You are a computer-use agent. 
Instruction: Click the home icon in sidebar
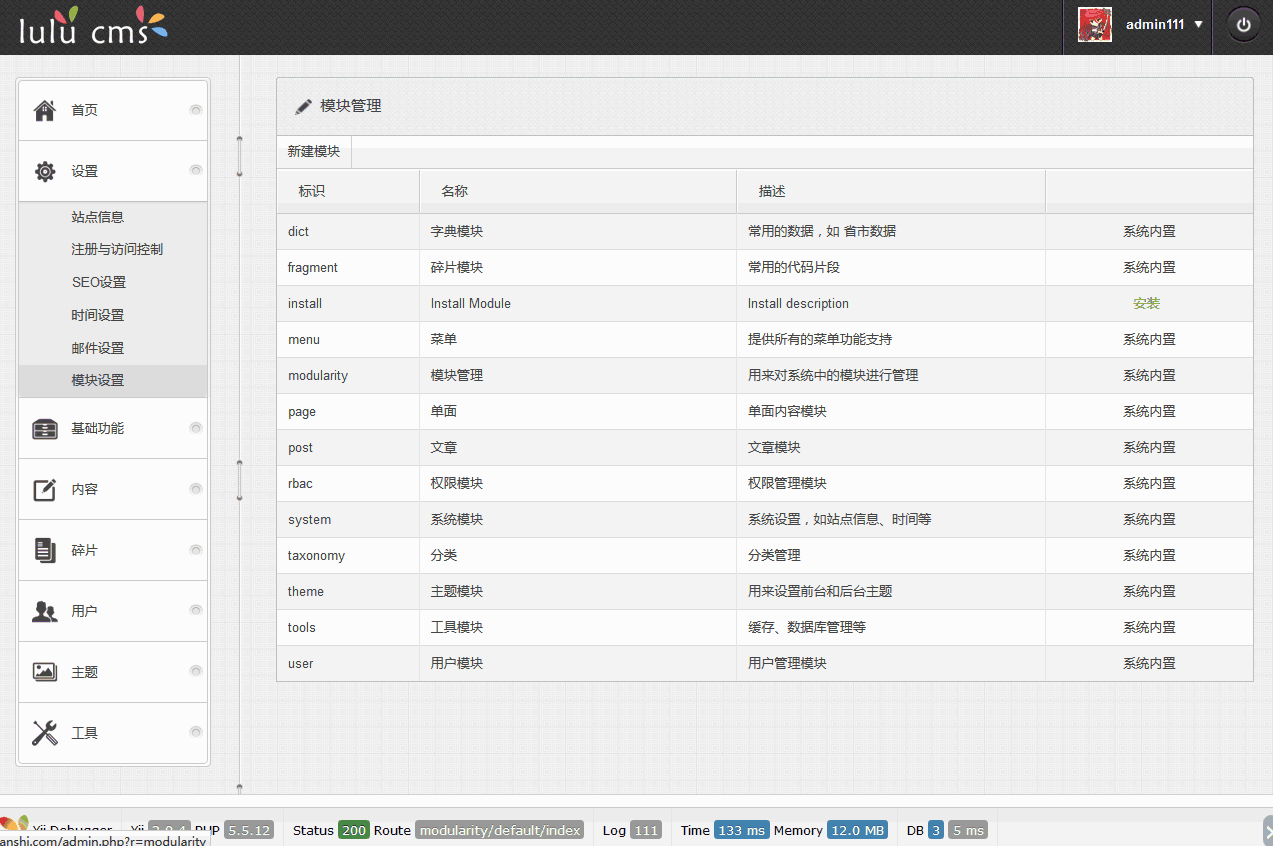[x=45, y=111]
